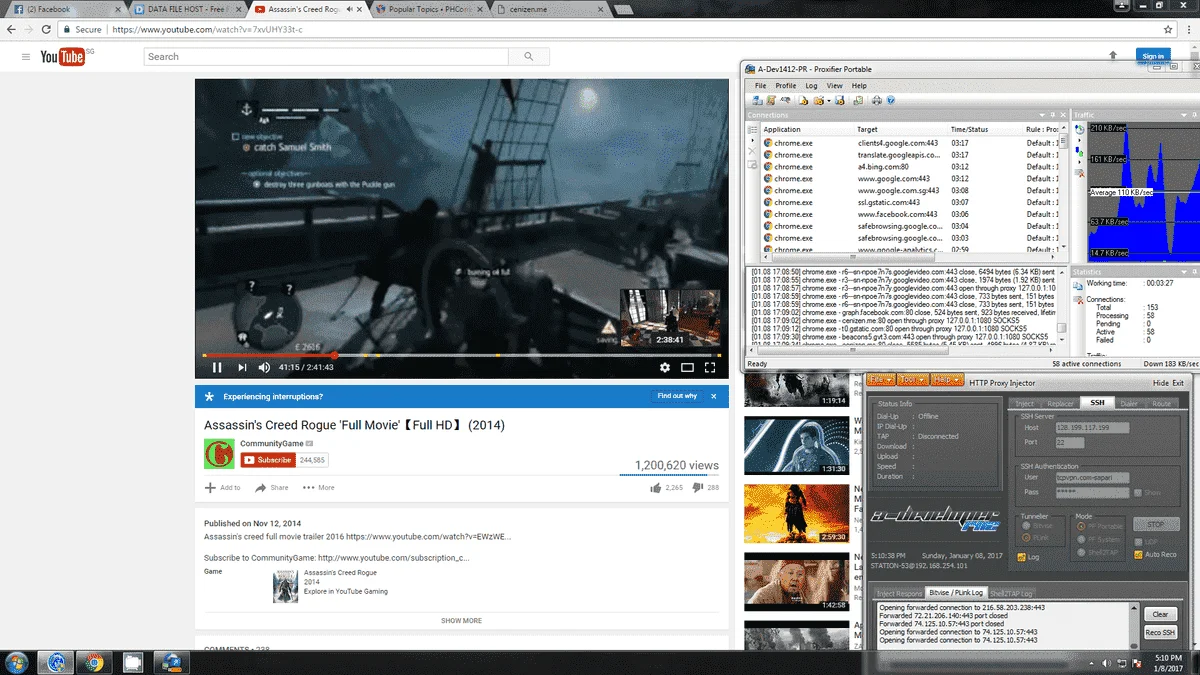Open the Tool dropdown in HTTP Proxy Injector
Viewport: 1200px width, 675px height.
(x=912, y=379)
